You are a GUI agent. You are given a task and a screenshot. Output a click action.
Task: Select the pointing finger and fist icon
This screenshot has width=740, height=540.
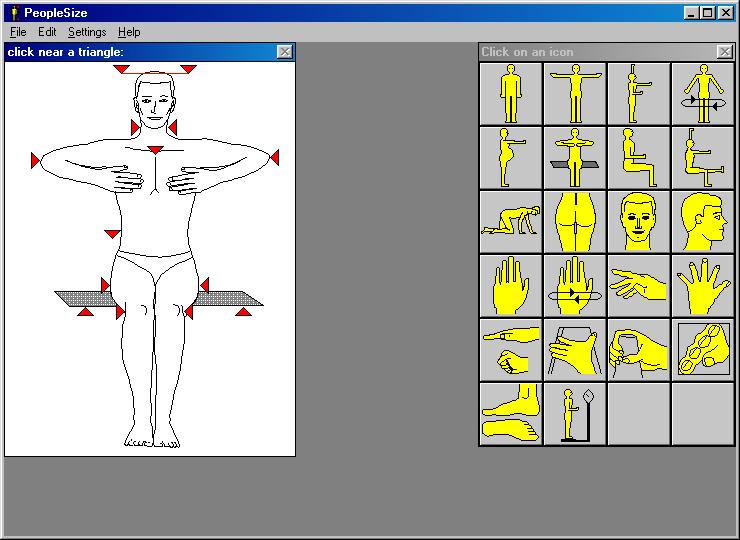[x=511, y=350]
